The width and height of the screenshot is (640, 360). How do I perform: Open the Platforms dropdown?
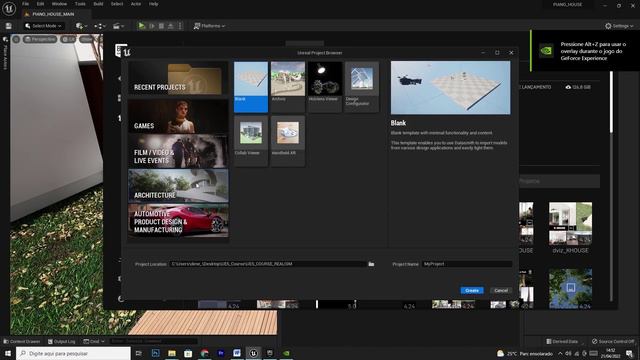click(x=209, y=26)
